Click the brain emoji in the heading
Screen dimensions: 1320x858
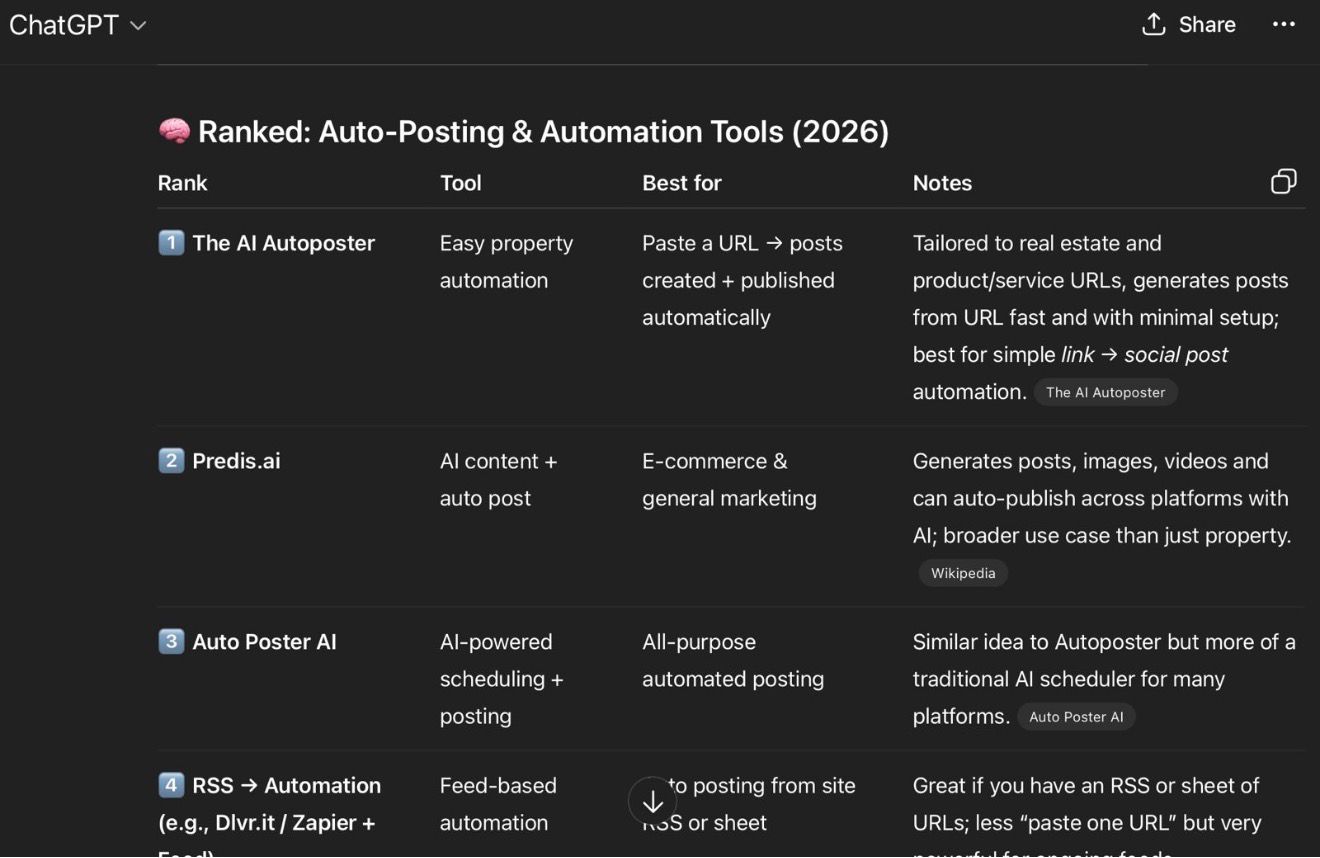point(174,131)
